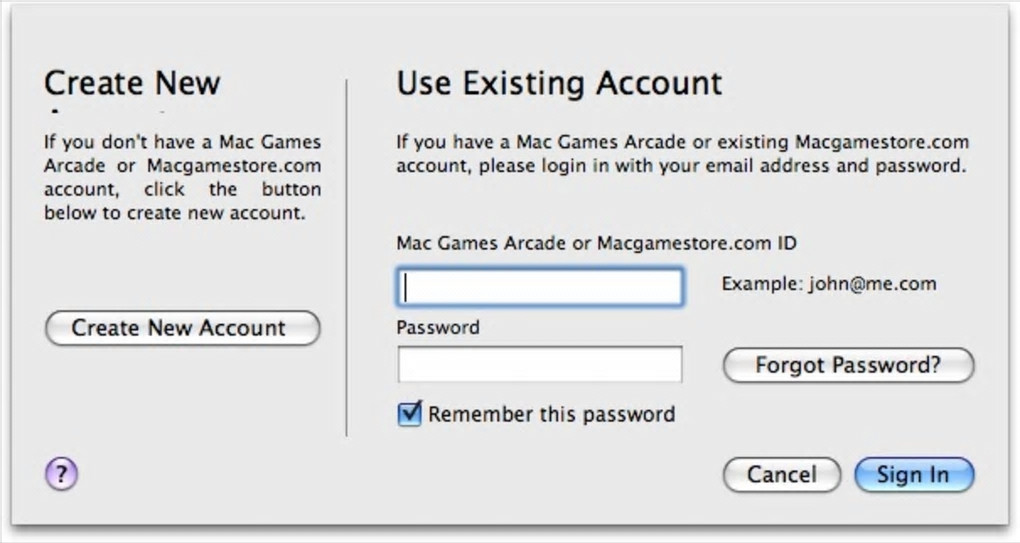The height and width of the screenshot is (543, 1020).
Task: Uncheck the Remember this password checkbox
Action: (410, 414)
